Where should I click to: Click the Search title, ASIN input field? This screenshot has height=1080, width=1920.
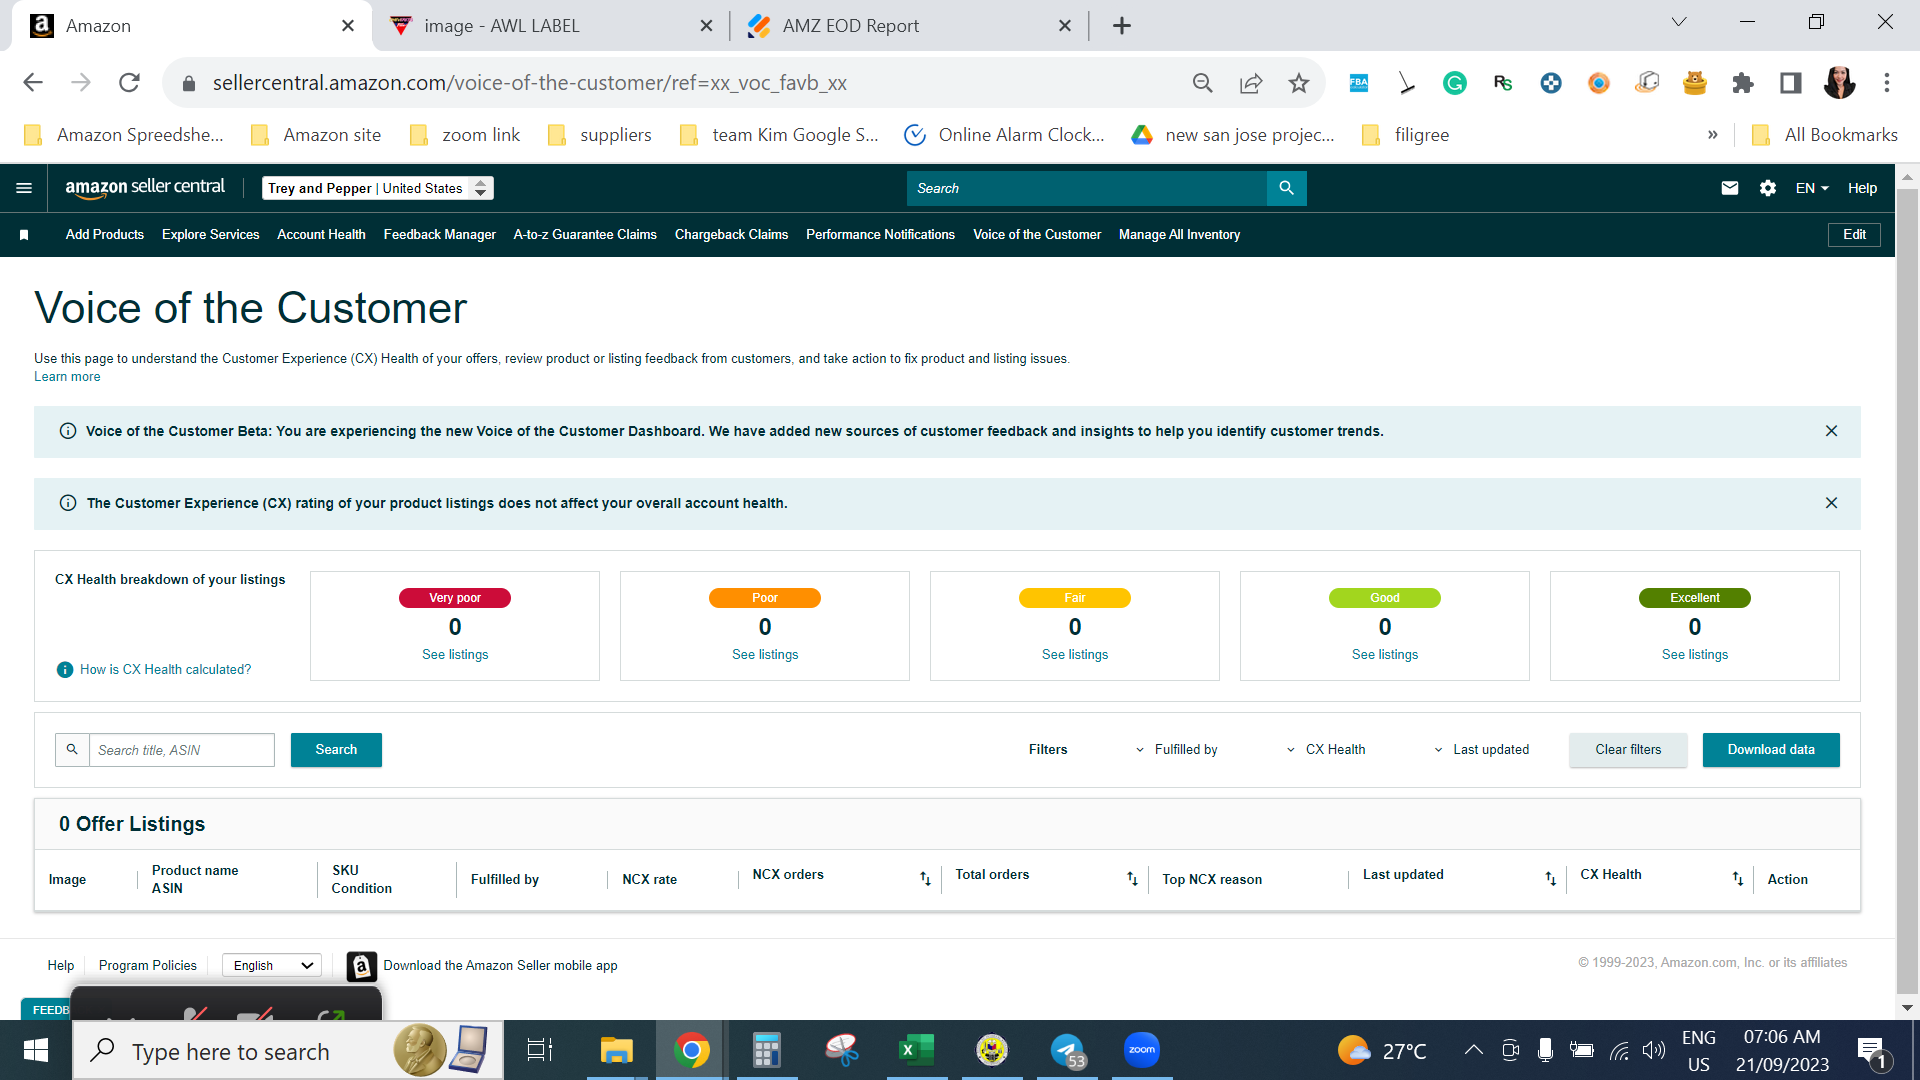coord(181,750)
